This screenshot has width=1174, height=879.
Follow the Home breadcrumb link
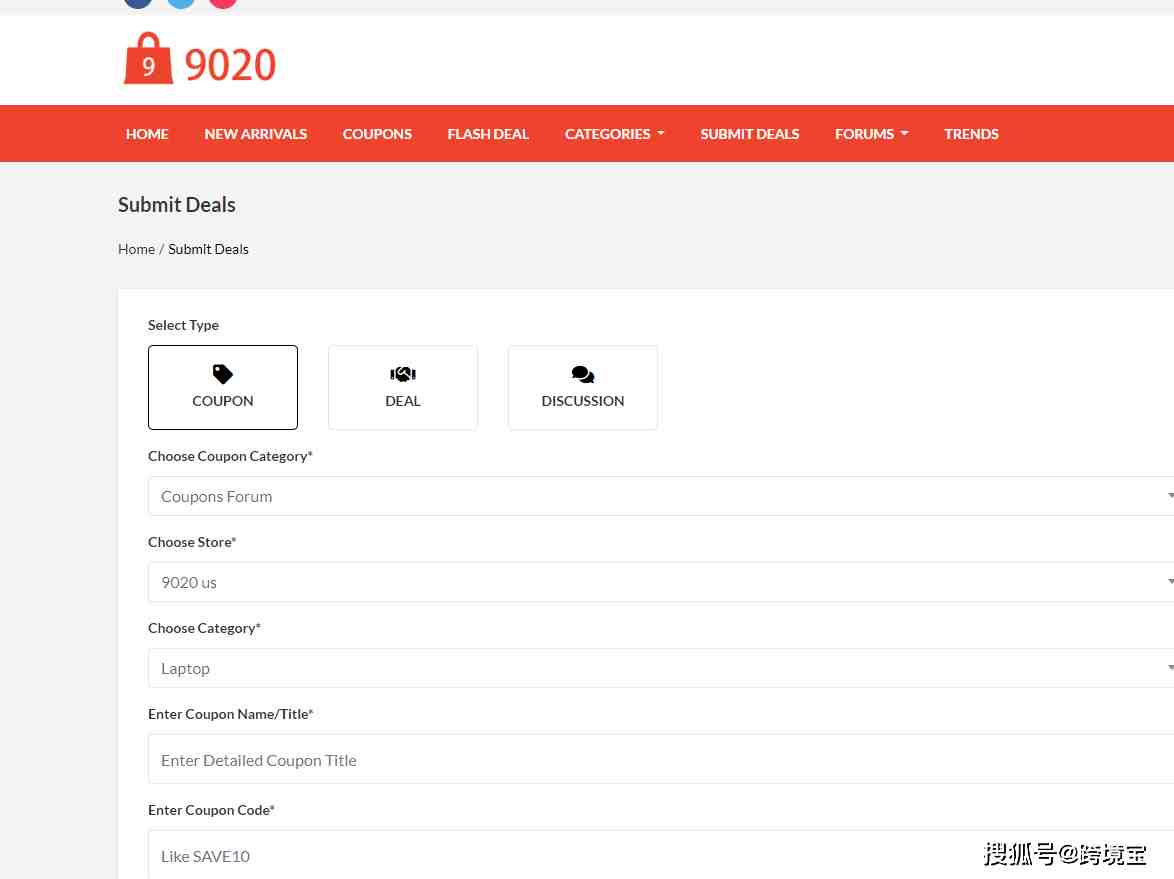pos(136,249)
